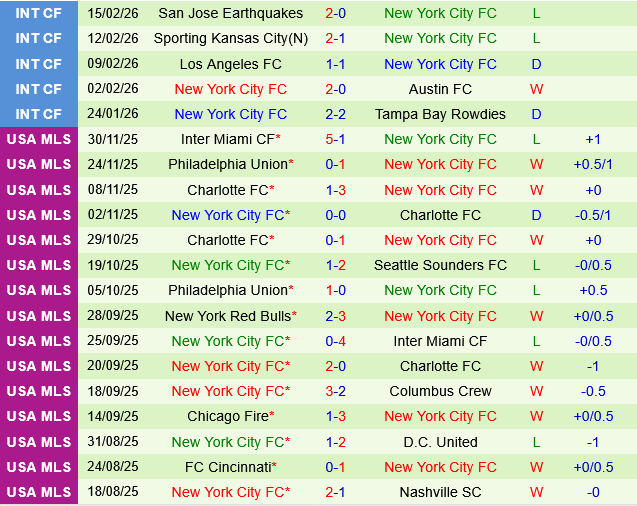Open the San Jose Earthquakes team link
This screenshot has height=506, width=637.
pyautogui.click(x=230, y=14)
